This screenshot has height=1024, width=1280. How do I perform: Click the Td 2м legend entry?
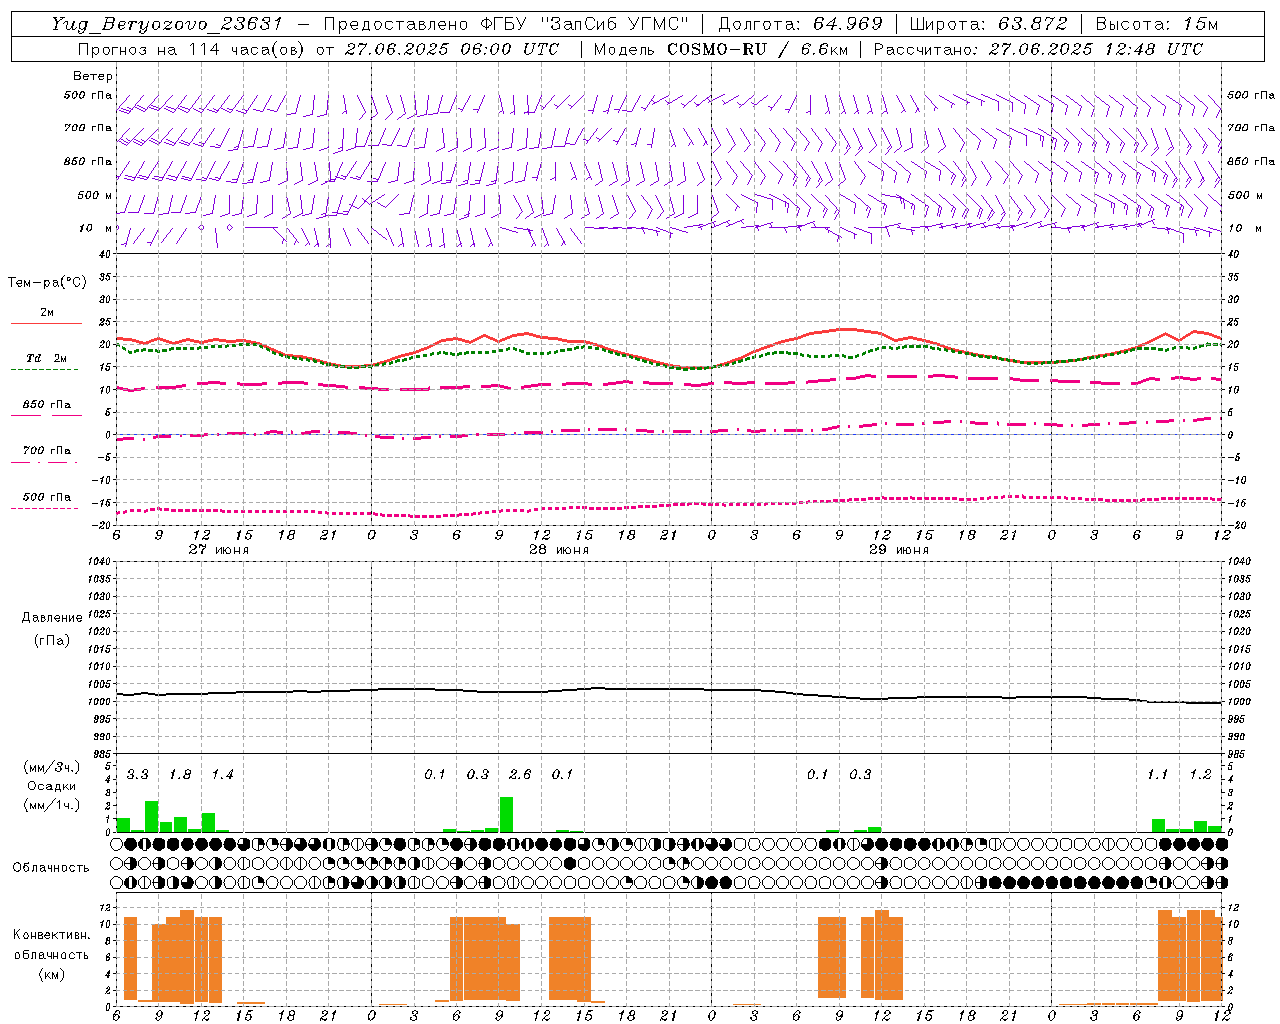pos(46,358)
